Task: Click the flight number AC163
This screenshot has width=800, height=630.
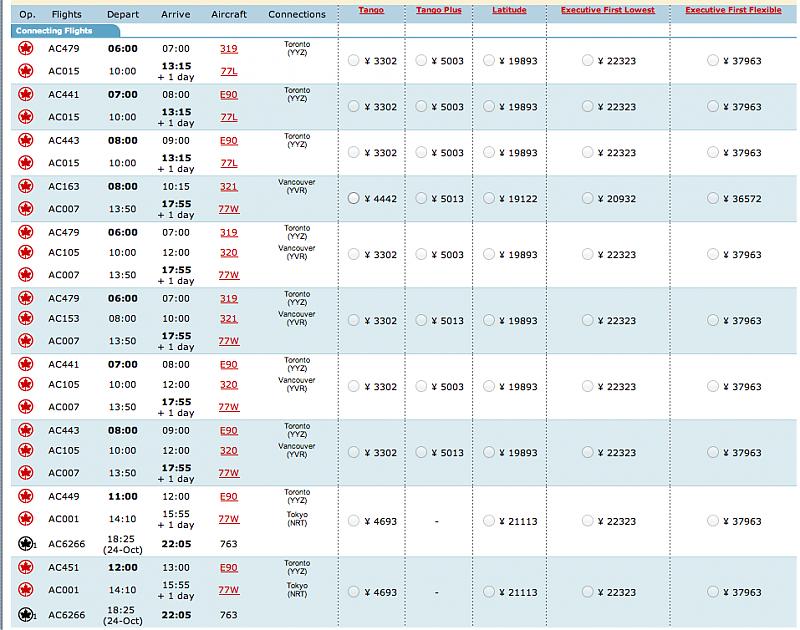Action: point(64,186)
